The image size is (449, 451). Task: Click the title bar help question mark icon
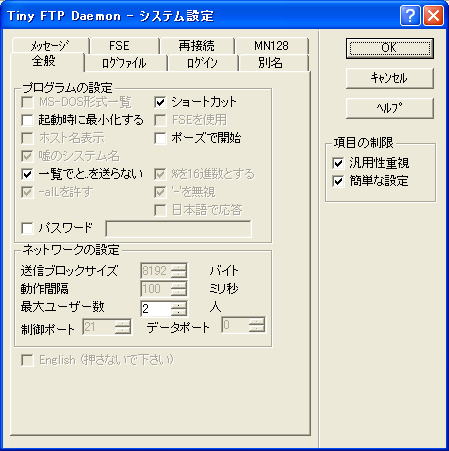(x=410, y=16)
